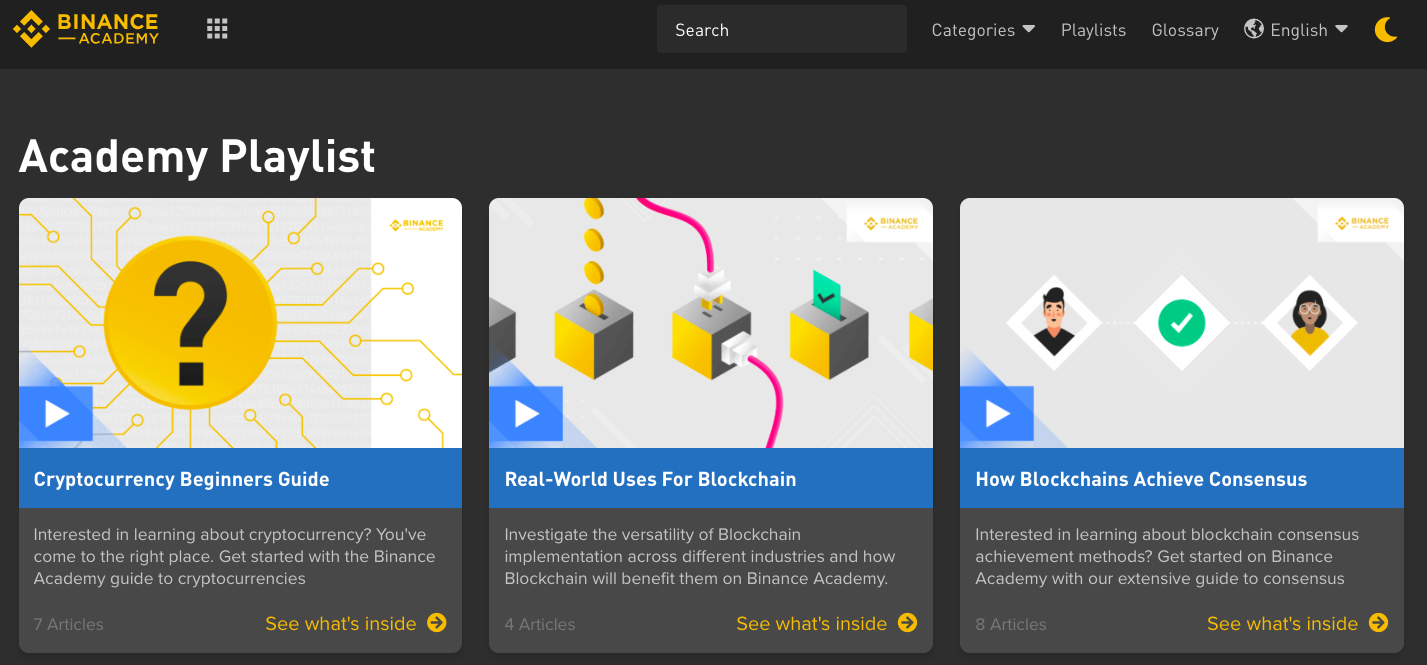Click See what's inside for Real-World Uses For Blockchain
The width and height of the screenshot is (1427, 665).
812,623
